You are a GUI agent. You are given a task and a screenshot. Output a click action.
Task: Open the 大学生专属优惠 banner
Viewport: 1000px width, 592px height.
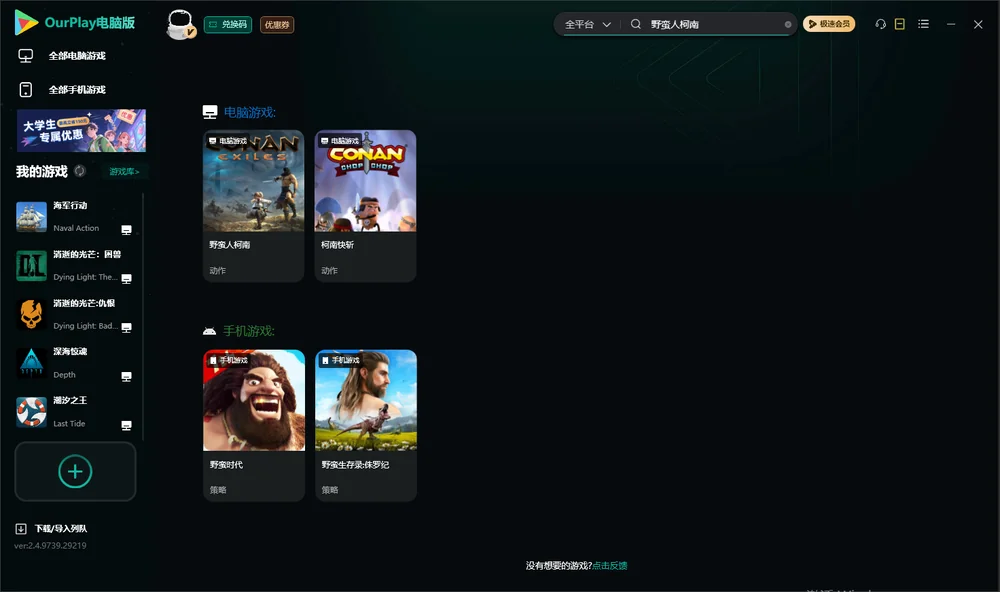[x=81, y=131]
